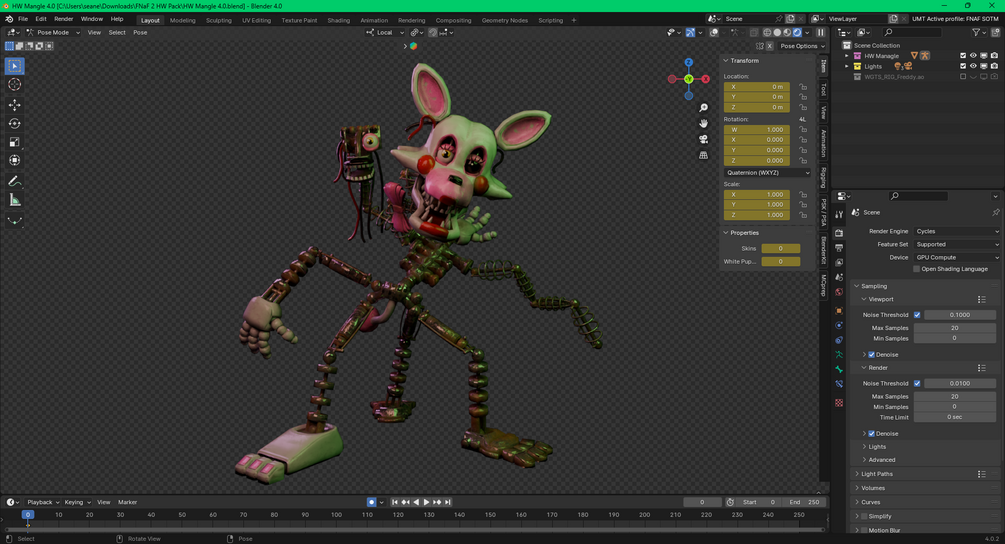Viewport: 1005px width, 544px height.
Task: Switch to wireframe viewport shading
Action: tap(767, 32)
